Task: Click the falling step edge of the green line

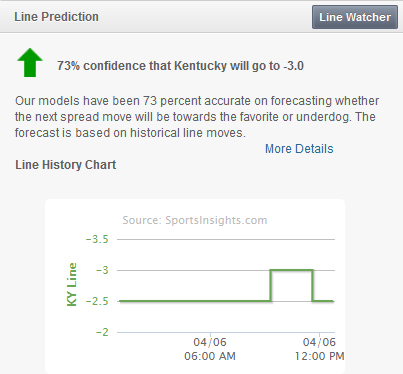Action: pos(312,285)
